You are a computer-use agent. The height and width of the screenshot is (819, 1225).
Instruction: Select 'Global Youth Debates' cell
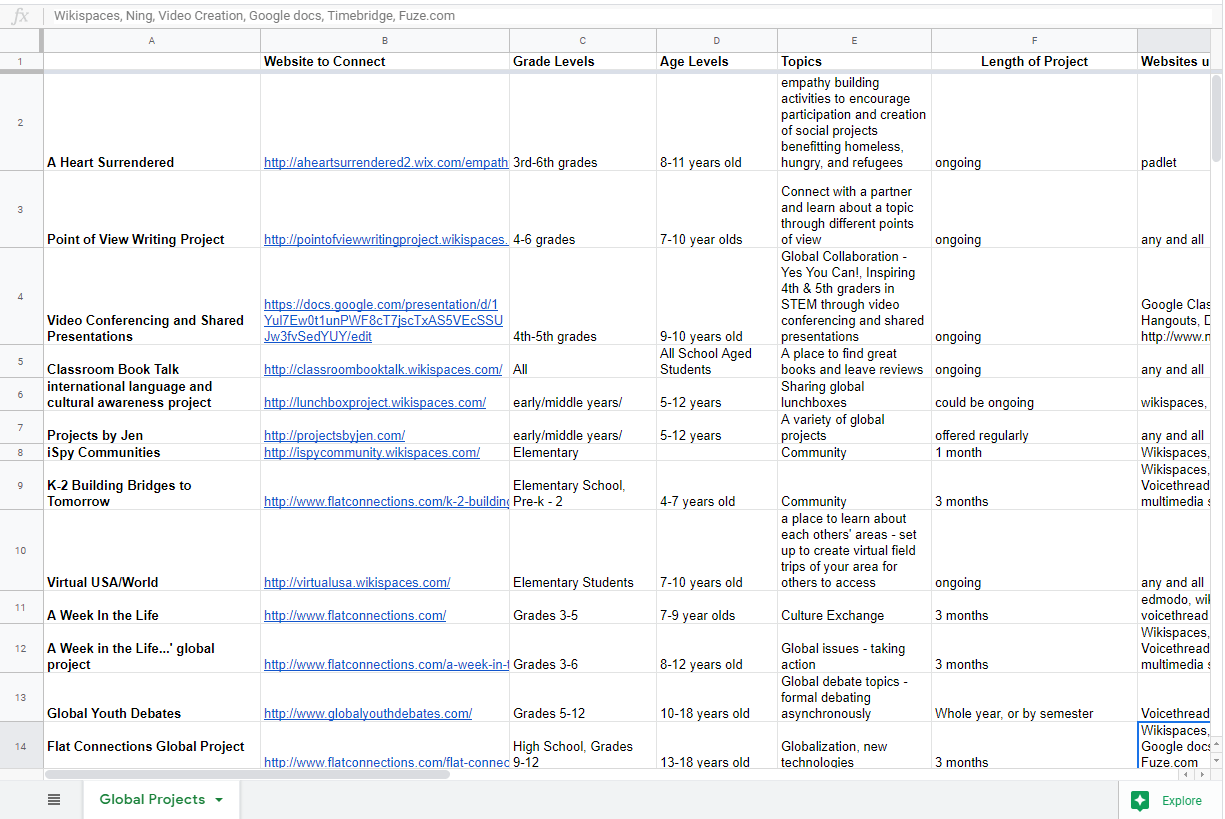(x=152, y=697)
